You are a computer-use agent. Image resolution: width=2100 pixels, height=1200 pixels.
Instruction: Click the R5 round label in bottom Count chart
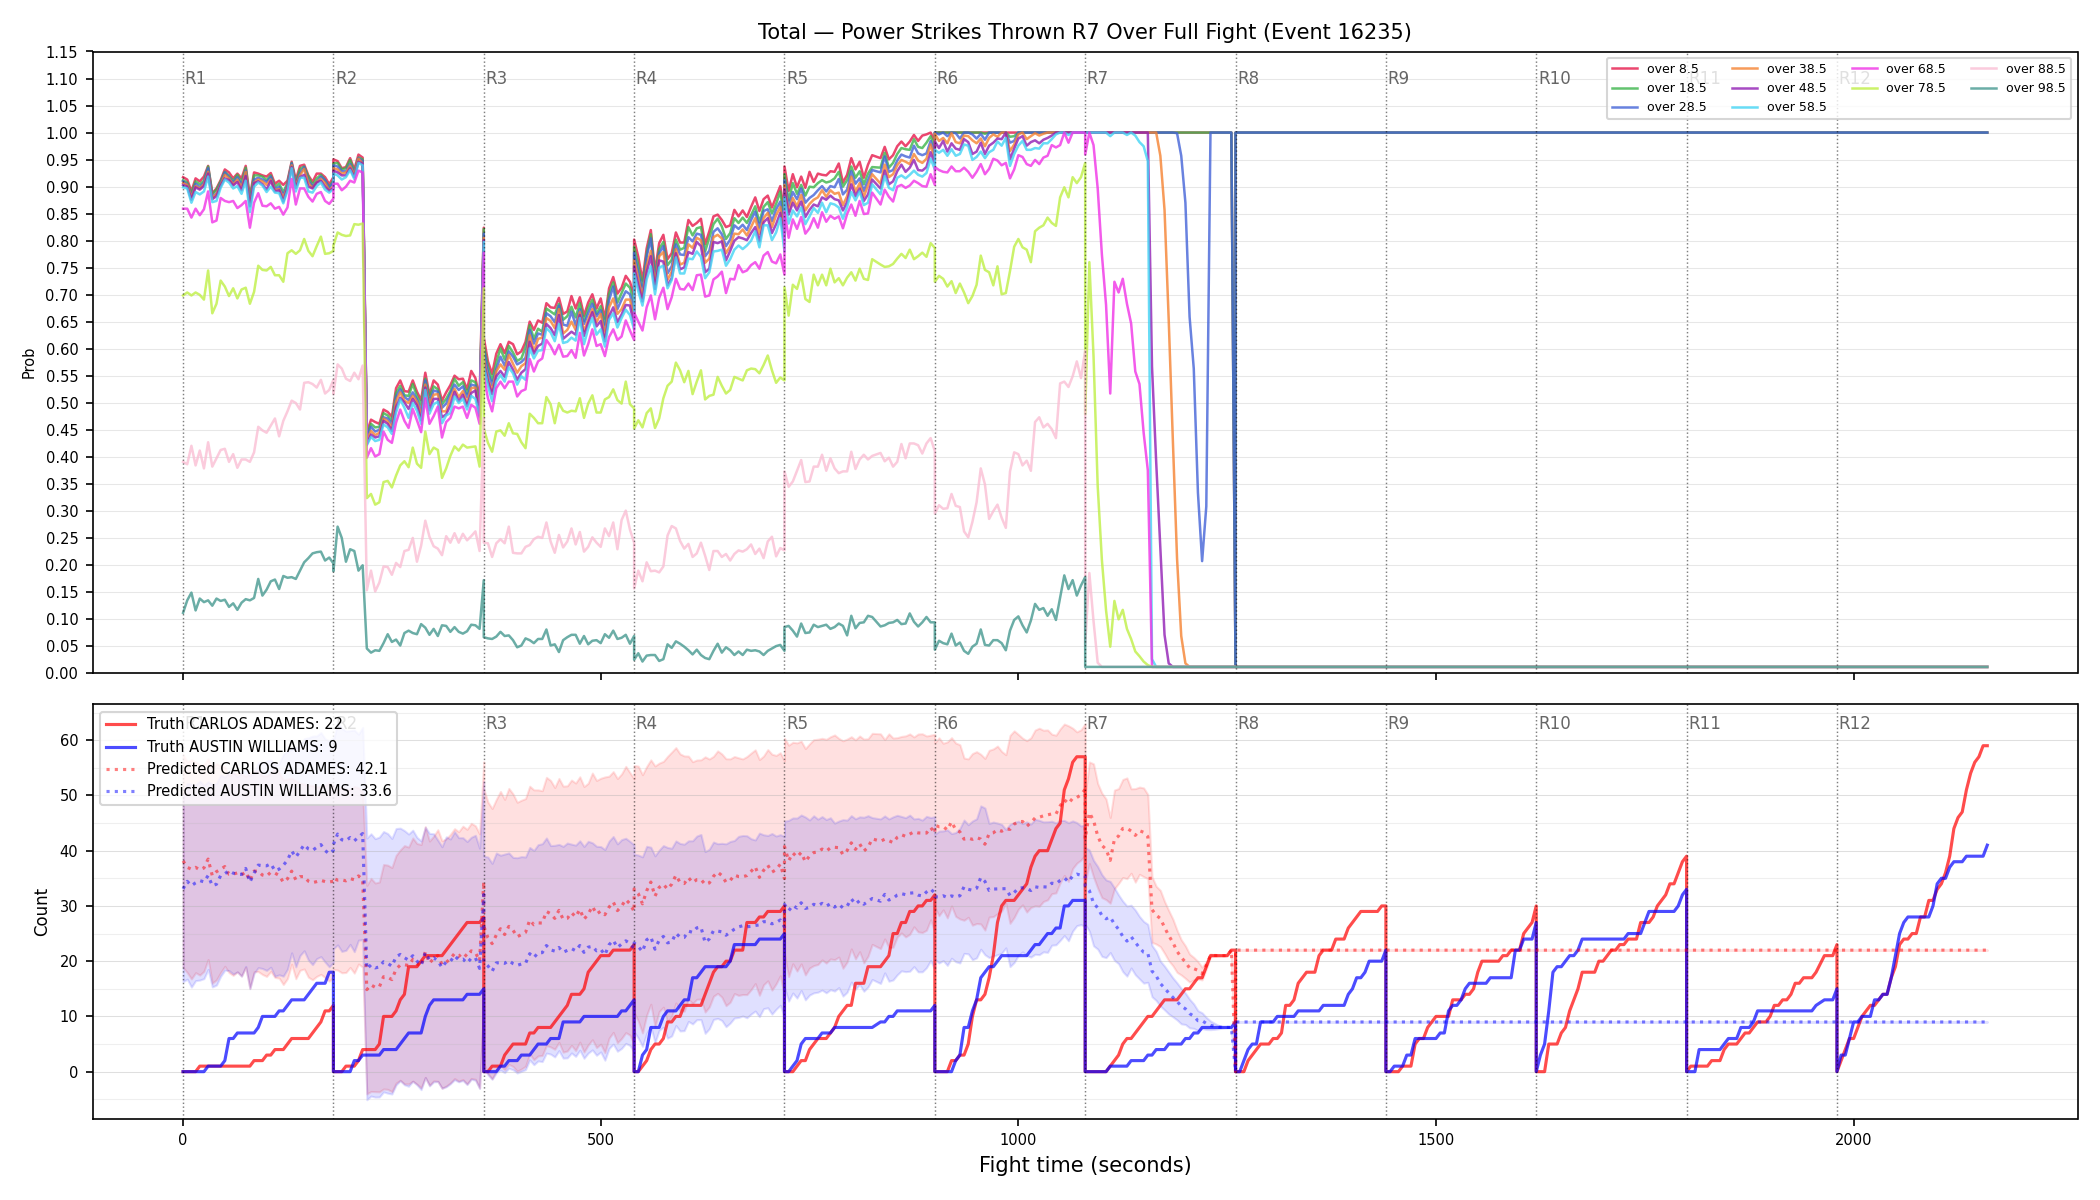(x=797, y=723)
